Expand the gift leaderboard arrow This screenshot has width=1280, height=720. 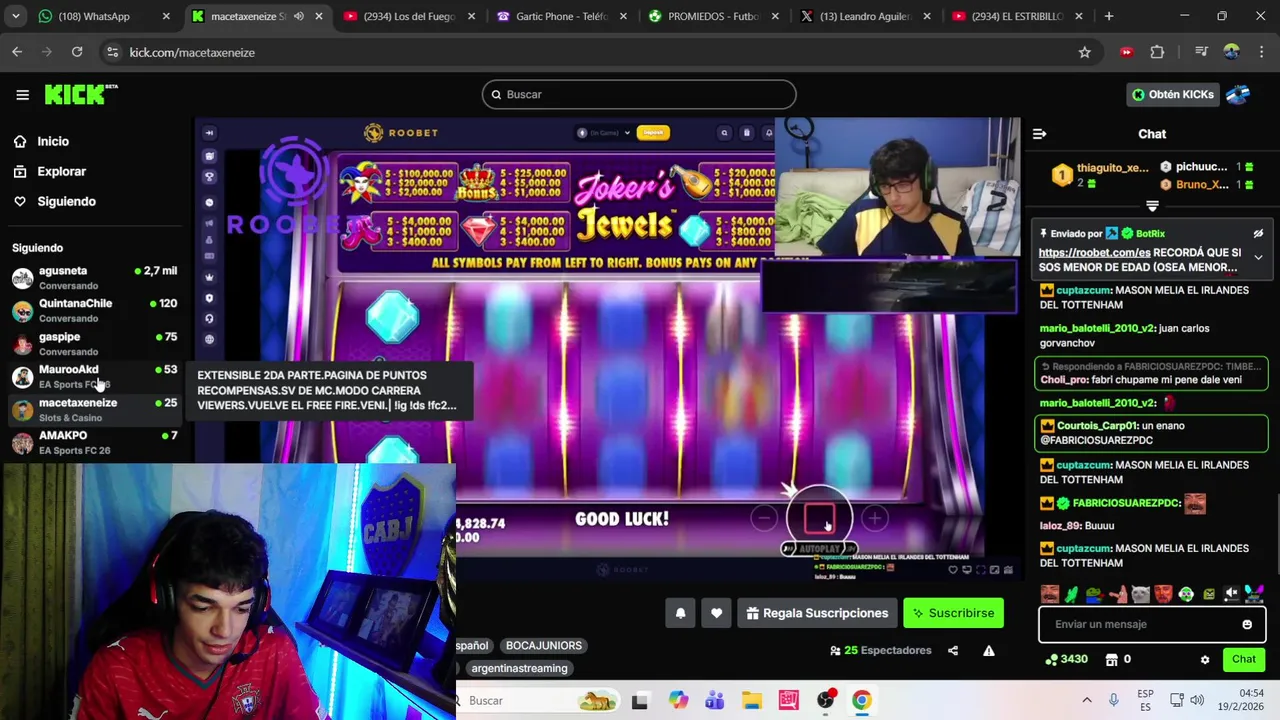click(1152, 205)
